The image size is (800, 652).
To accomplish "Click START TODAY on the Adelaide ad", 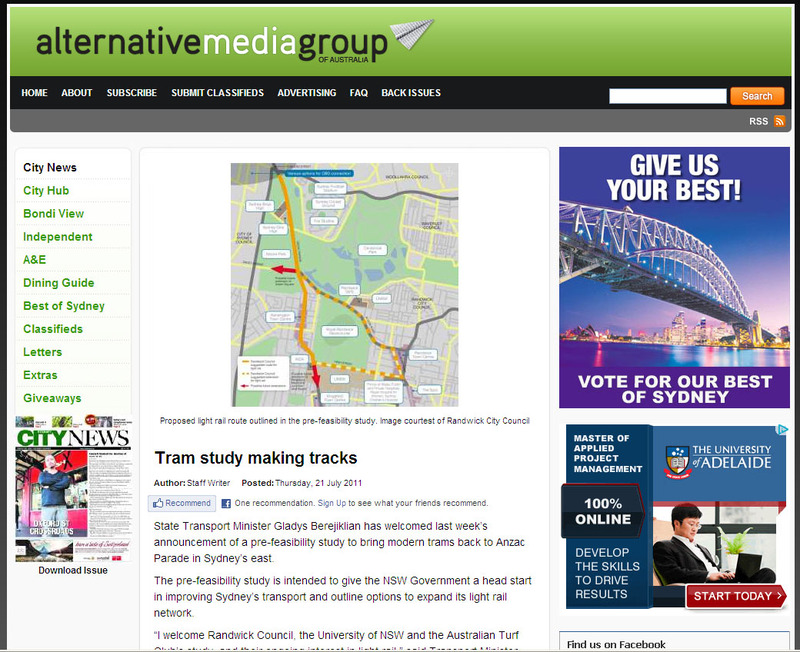I will (x=735, y=596).
